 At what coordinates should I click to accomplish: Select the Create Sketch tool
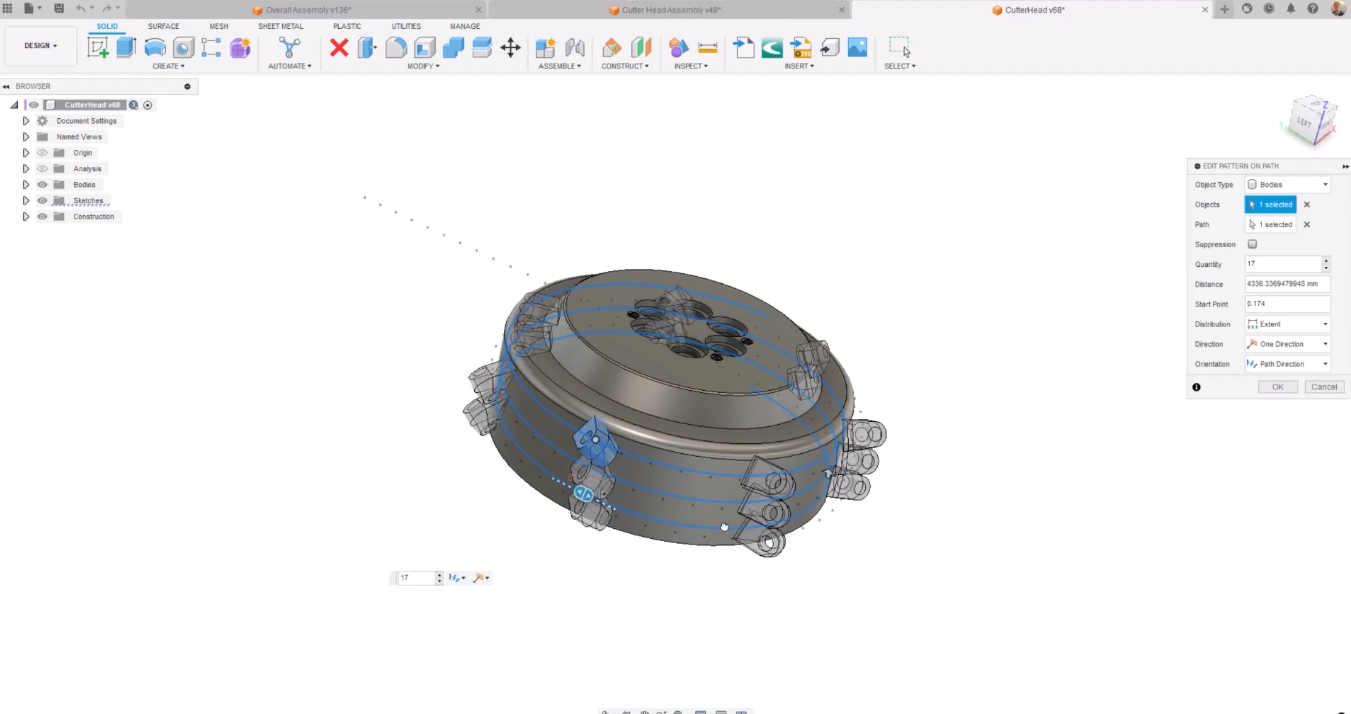click(x=98, y=48)
